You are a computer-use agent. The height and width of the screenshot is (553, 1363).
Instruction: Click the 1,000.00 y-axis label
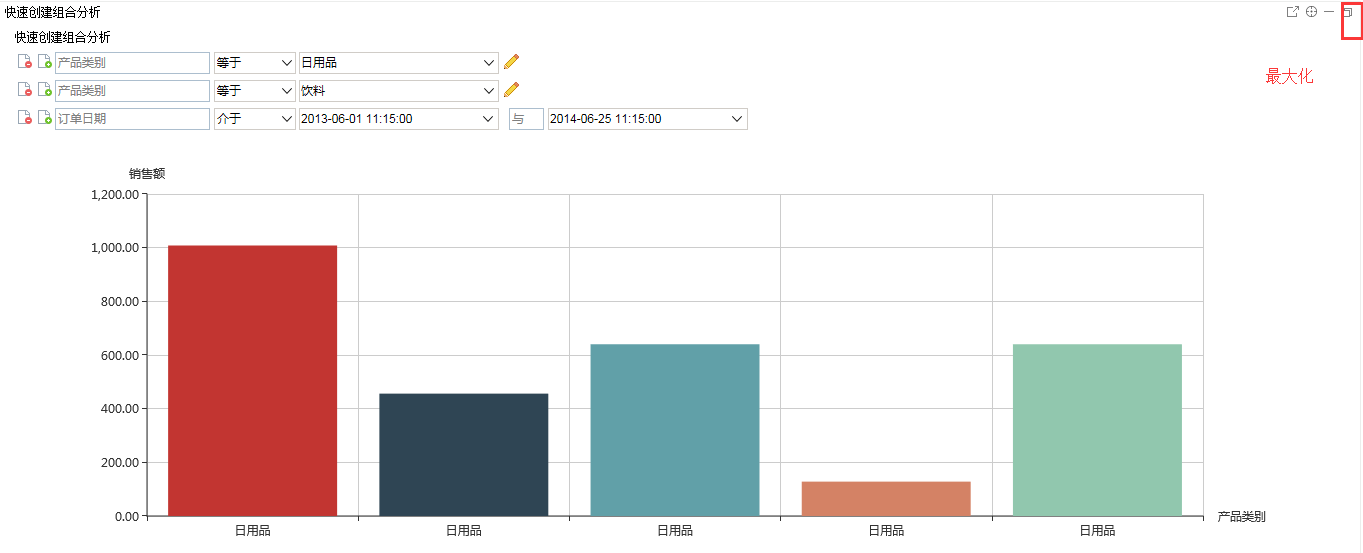pyautogui.click(x=114, y=247)
